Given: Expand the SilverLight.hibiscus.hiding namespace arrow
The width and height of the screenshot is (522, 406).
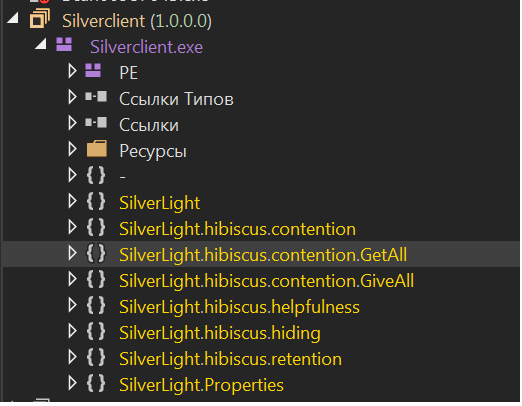Looking at the screenshot, I should [72, 331].
